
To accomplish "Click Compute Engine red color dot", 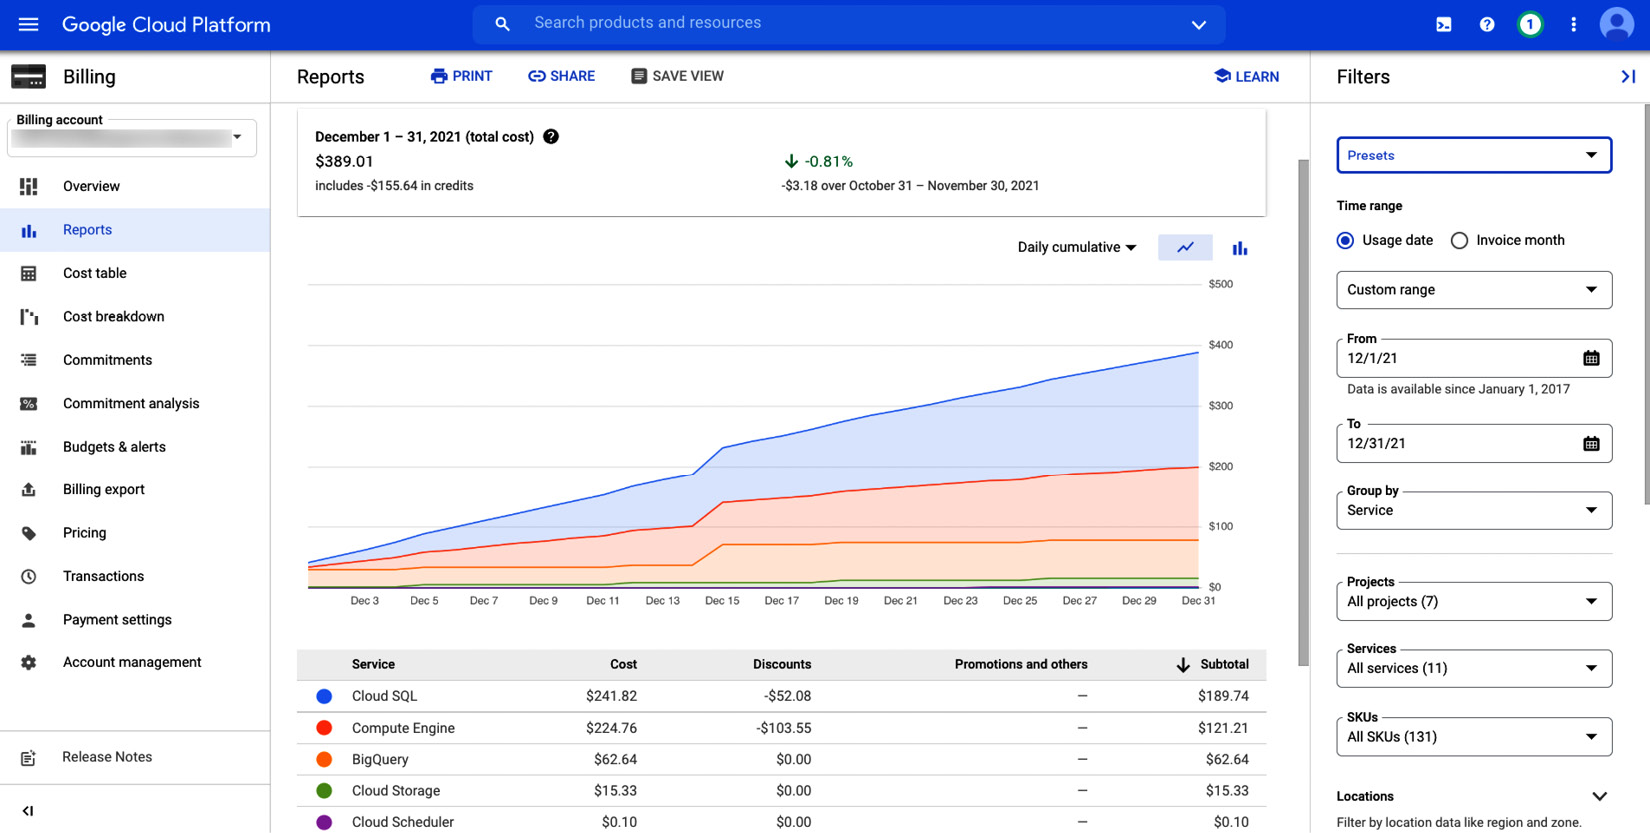I will 324,728.
